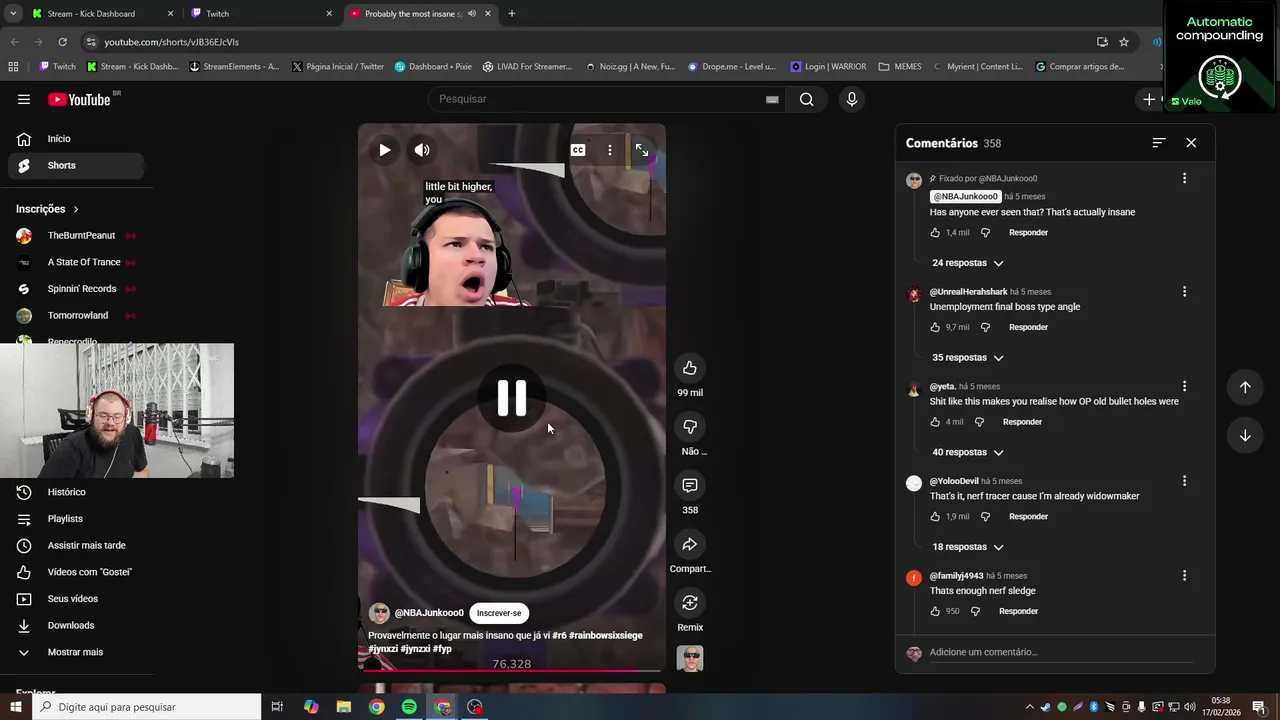The width and height of the screenshot is (1280, 720).
Task: Click the #rainbowsixsiege hashtag
Action: point(606,635)
